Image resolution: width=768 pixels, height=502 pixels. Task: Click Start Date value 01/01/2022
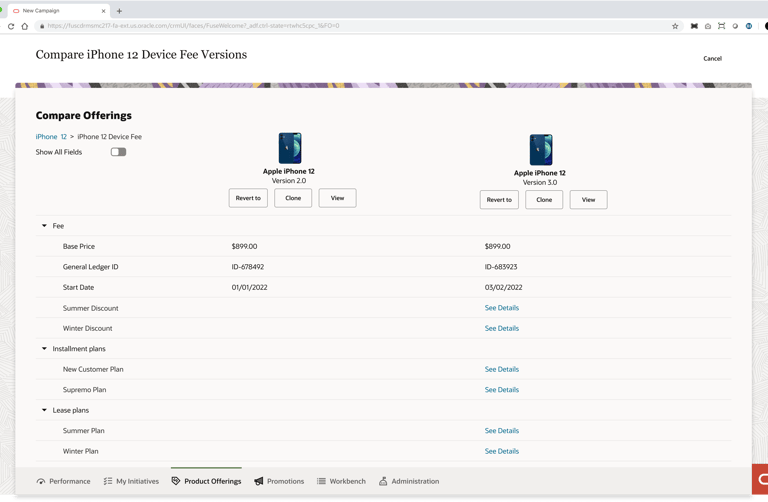click(x=250, y=287)
